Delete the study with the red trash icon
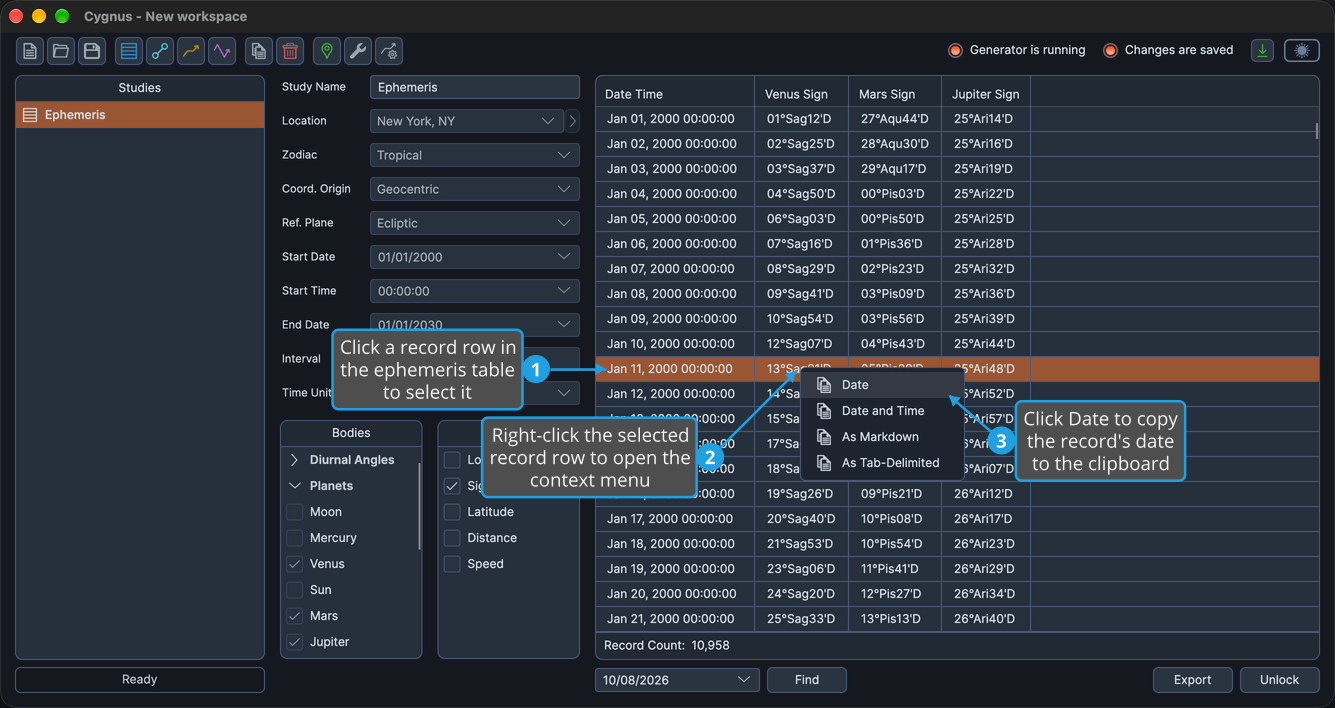Image resolution: width=1335 pixels, height=708 pixels. (290, 51)
